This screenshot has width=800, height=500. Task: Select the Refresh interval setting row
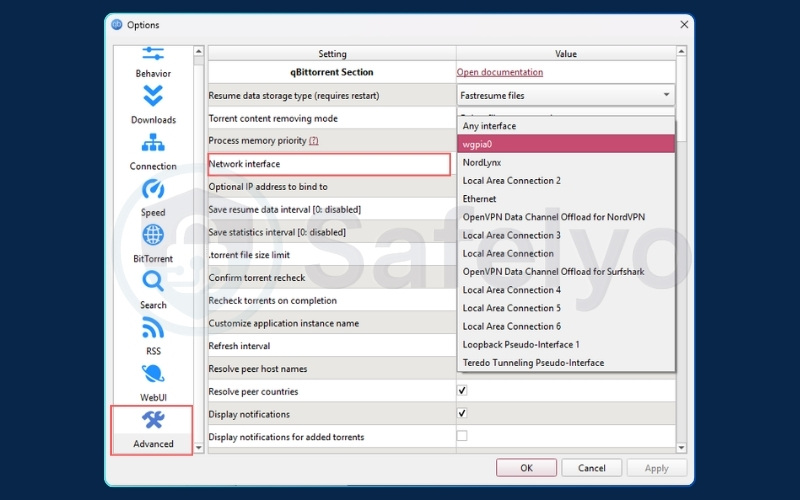[x=332, y=346]
